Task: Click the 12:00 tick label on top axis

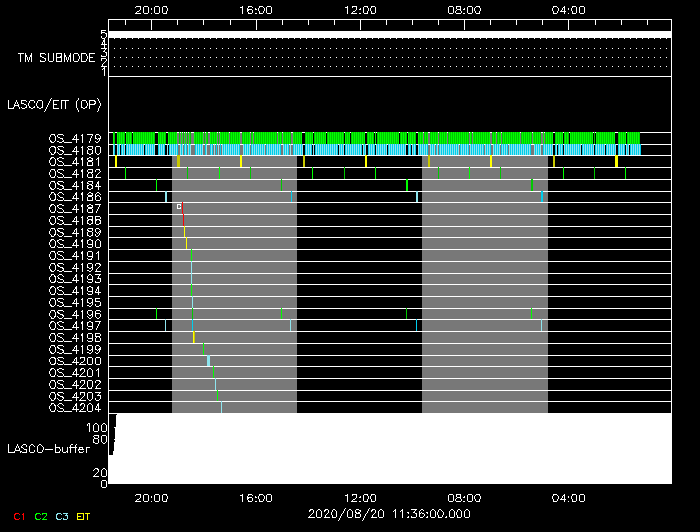Action: point(360,9)
